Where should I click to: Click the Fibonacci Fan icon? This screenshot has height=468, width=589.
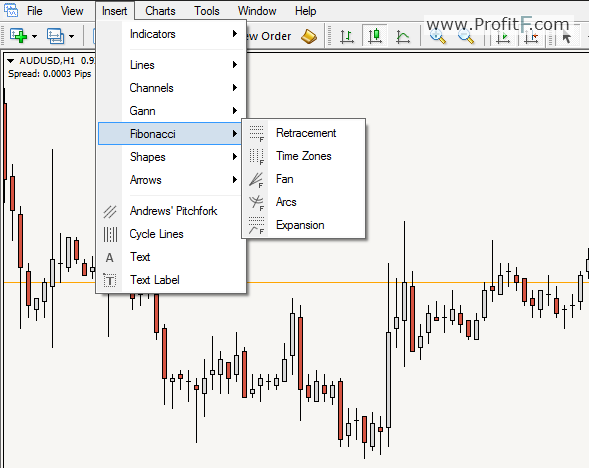tap(257, 180)
